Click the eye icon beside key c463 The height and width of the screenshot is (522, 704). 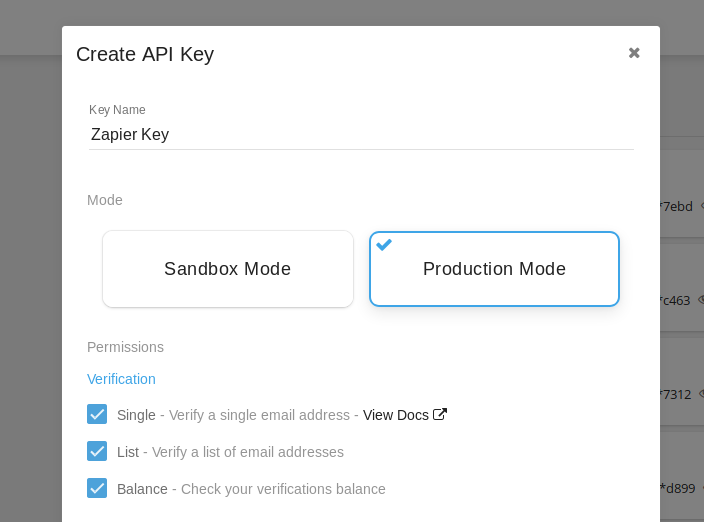pos(701,300)
